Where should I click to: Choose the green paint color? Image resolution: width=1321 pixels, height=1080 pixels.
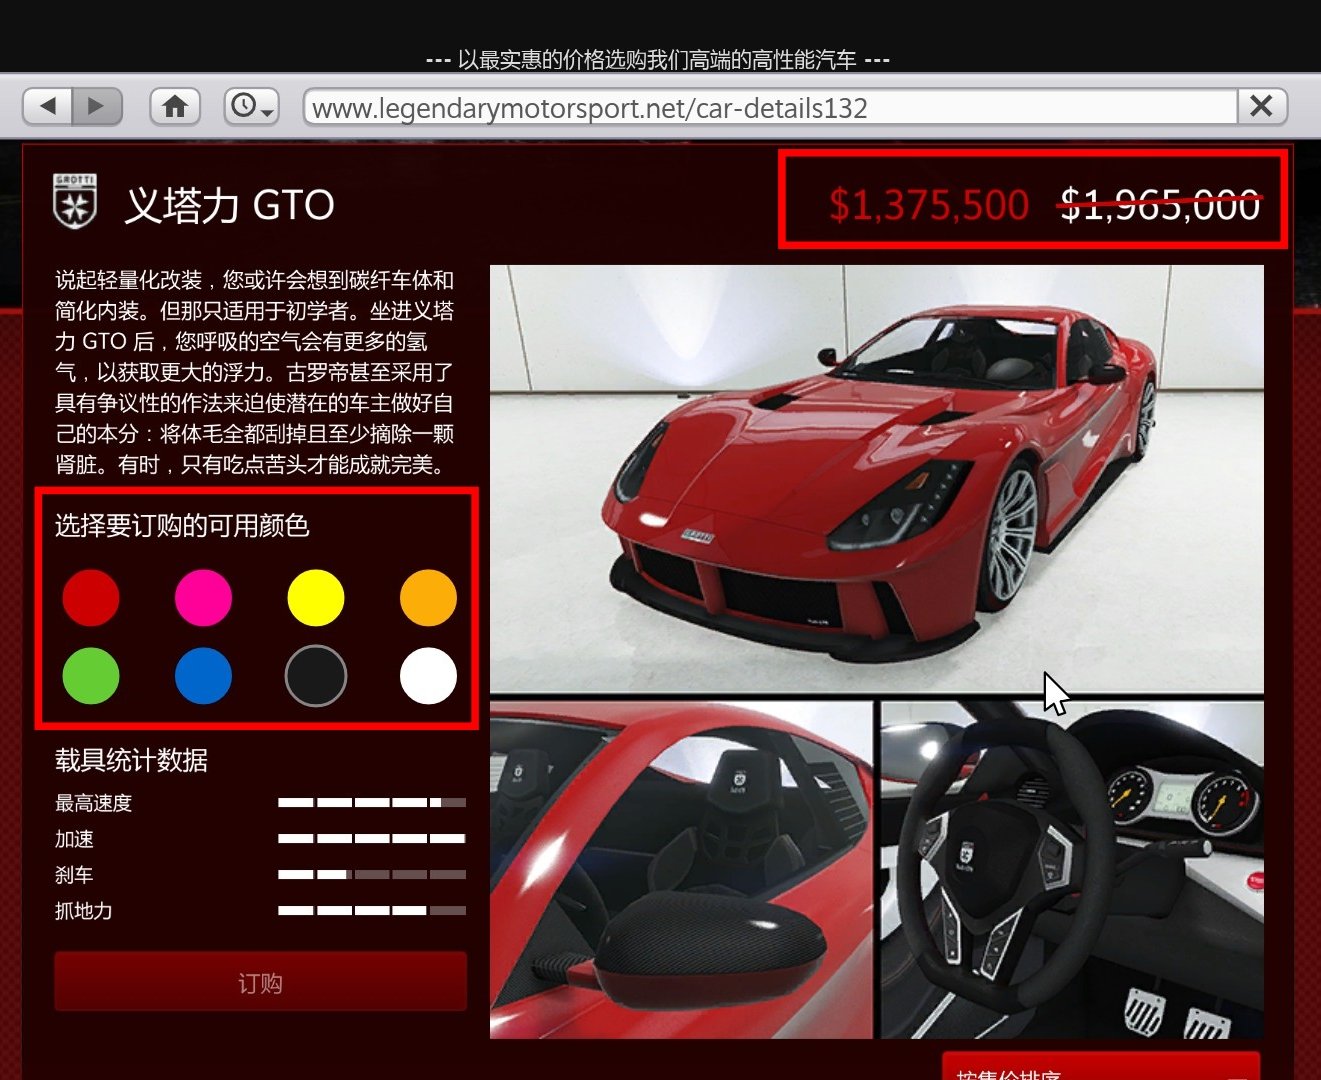pyautogui.click(x=91, y=676)
